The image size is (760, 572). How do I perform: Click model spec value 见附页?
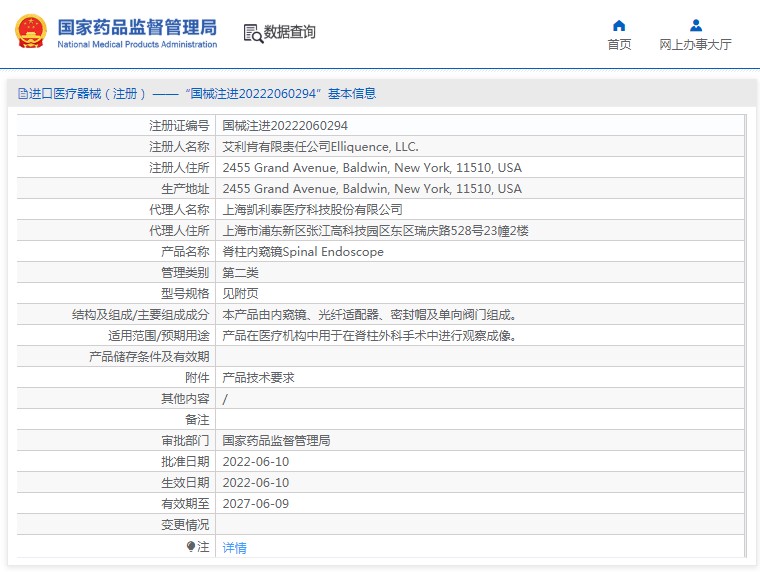pyautogui.click(x=240, y=294)
